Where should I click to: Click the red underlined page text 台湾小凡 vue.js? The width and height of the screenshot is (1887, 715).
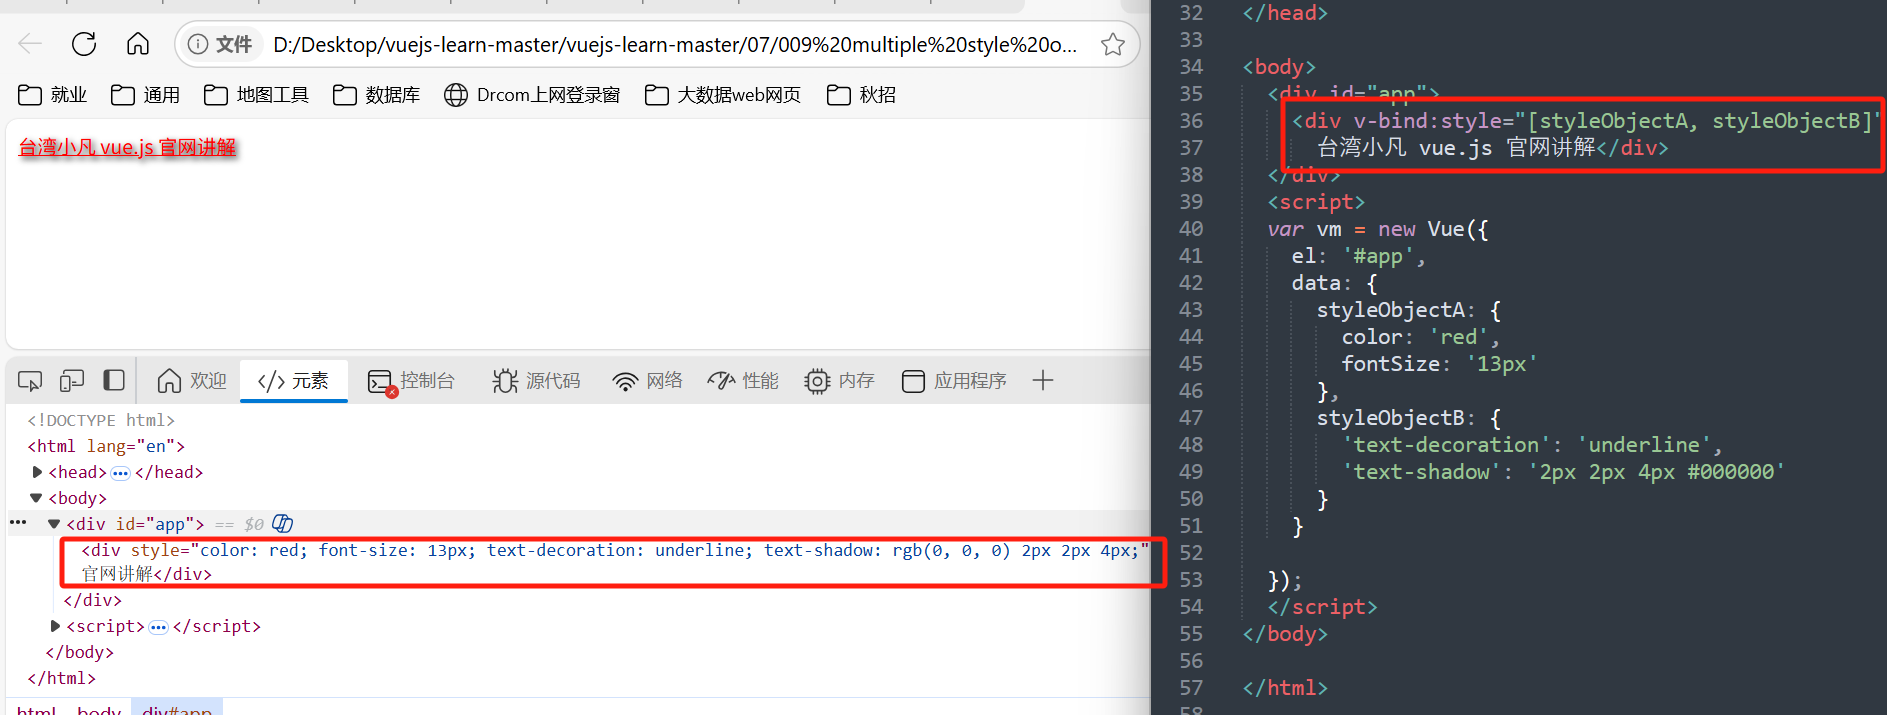[x=127, y=148]
